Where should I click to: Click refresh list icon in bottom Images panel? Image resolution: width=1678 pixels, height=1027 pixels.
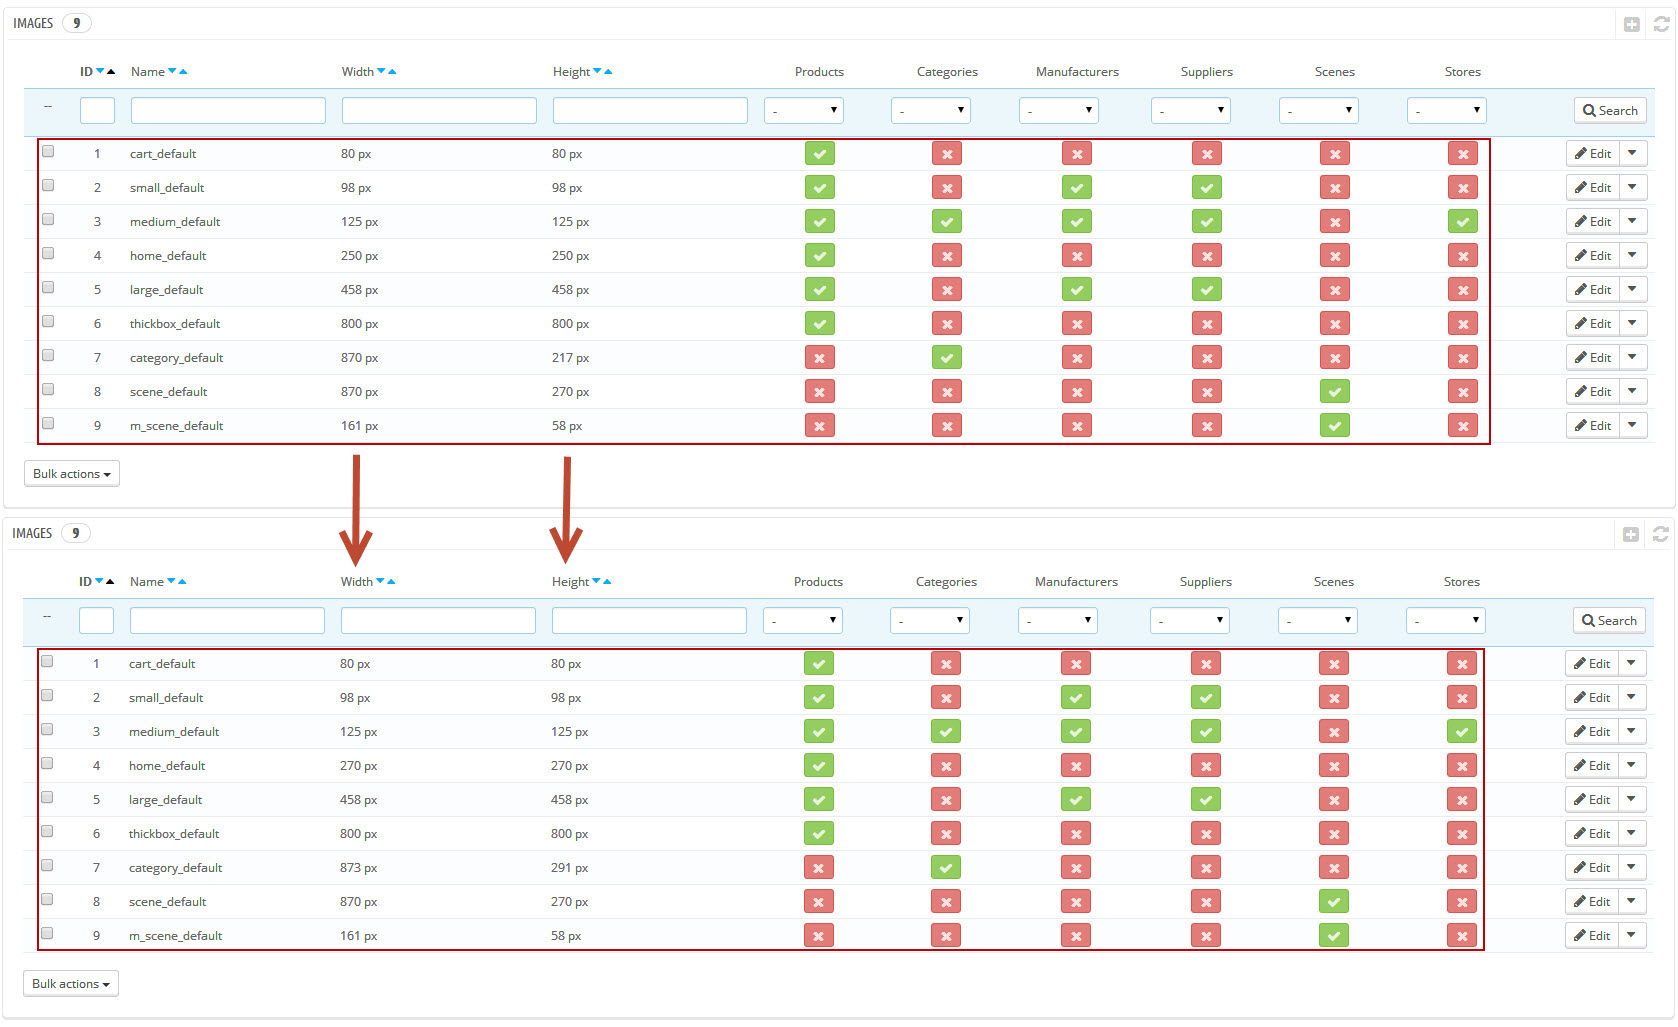1660,534
